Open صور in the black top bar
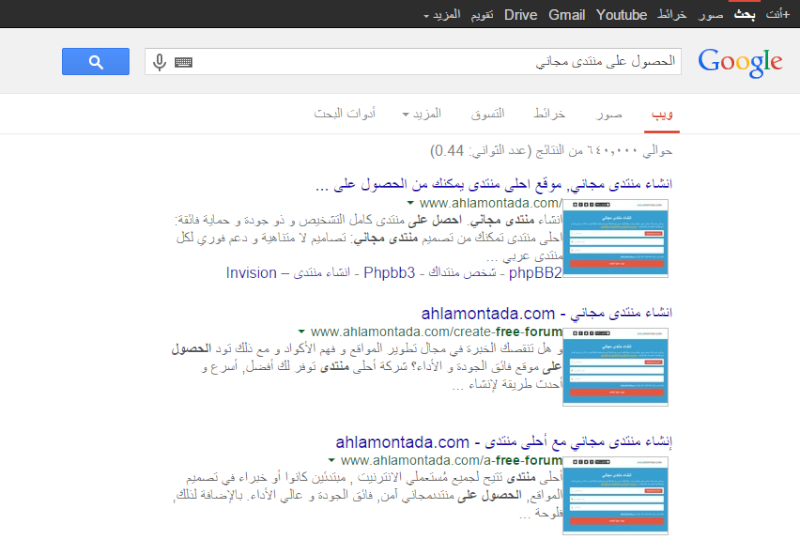 point(711,15)
